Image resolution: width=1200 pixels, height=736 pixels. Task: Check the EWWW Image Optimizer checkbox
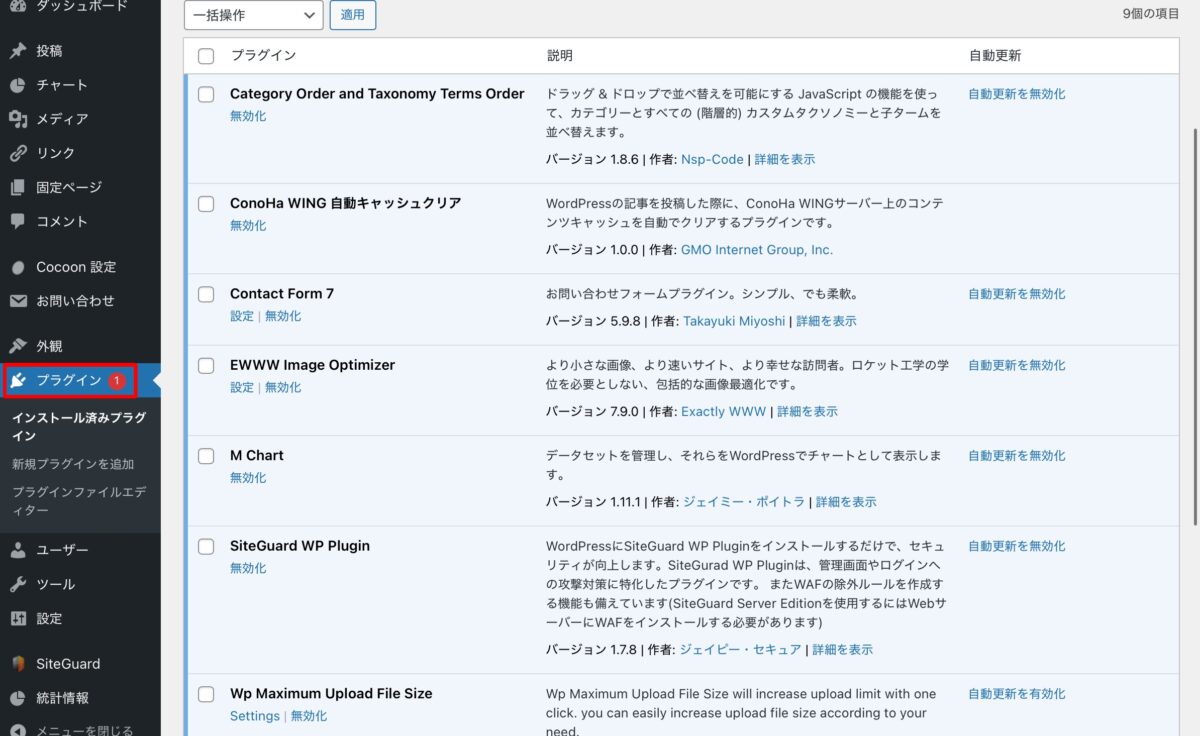206,365
